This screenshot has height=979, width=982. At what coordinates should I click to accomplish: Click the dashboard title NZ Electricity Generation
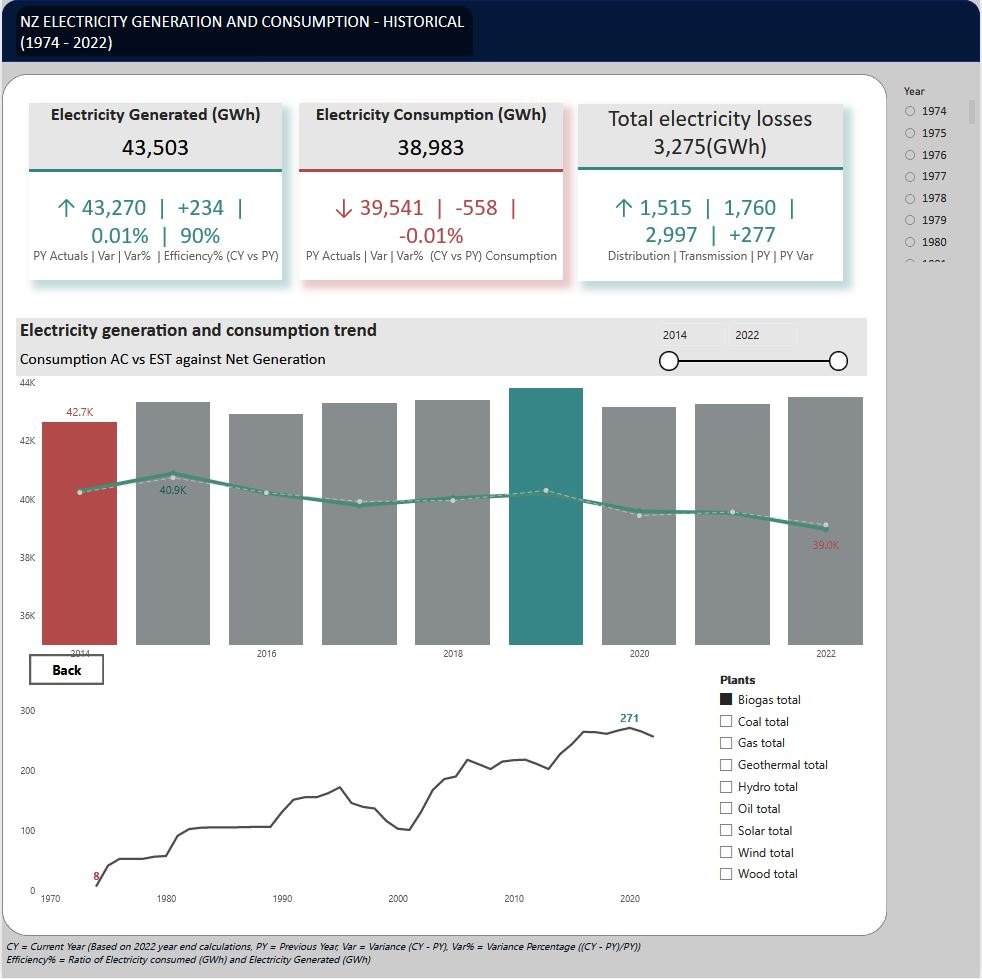[242, 32]
